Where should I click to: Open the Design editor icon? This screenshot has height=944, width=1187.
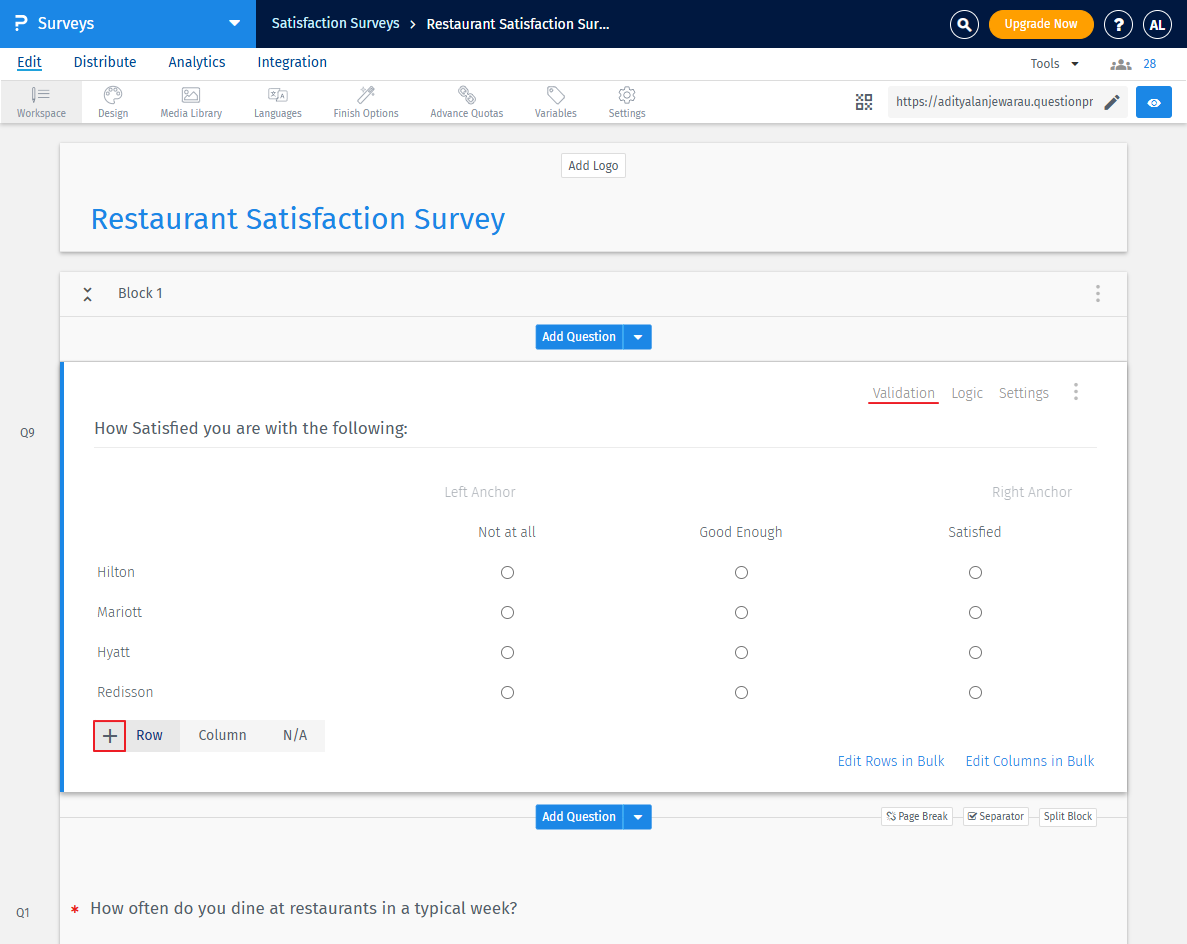[x=112, y=101]
